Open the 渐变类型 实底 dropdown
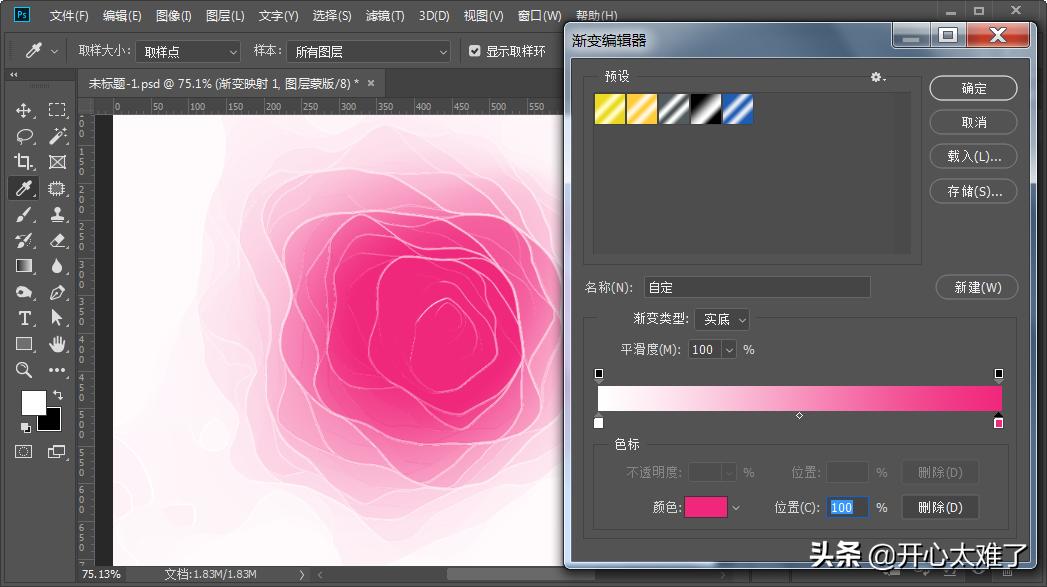 (722, 319)
